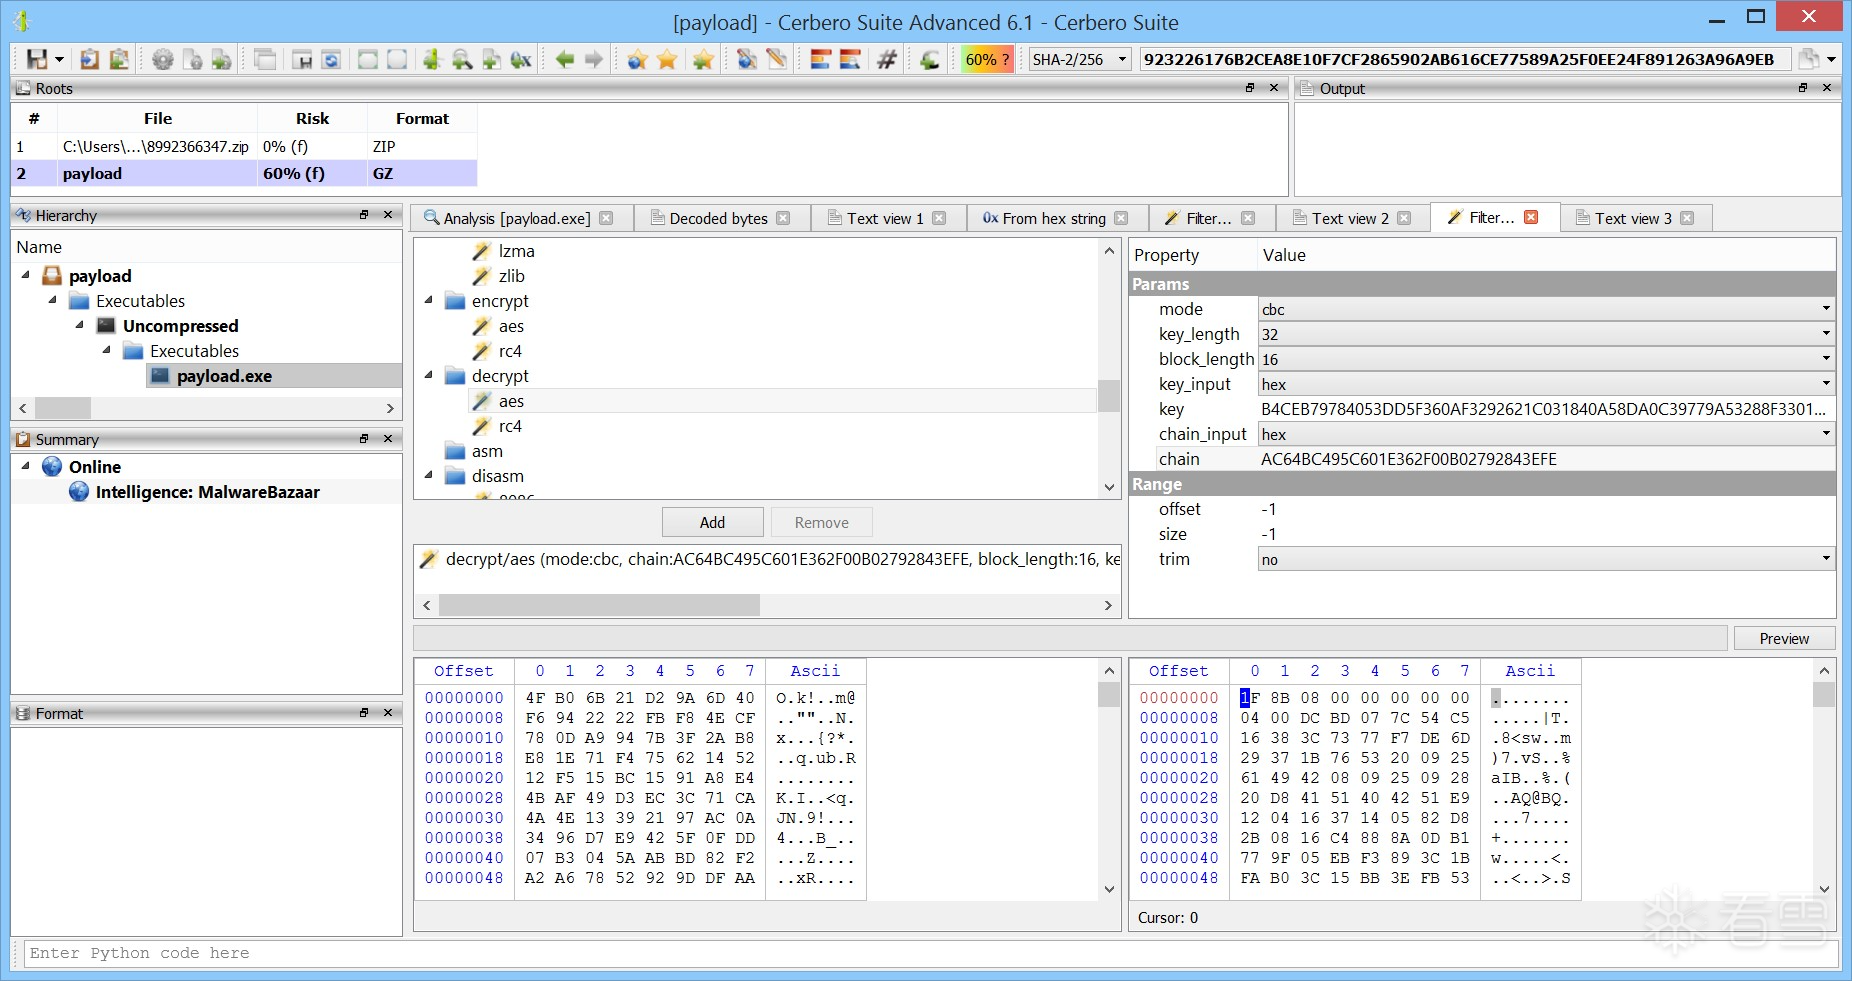Open the key_length dropdown
The image size is (1852, 981).
coord(1546,334)
